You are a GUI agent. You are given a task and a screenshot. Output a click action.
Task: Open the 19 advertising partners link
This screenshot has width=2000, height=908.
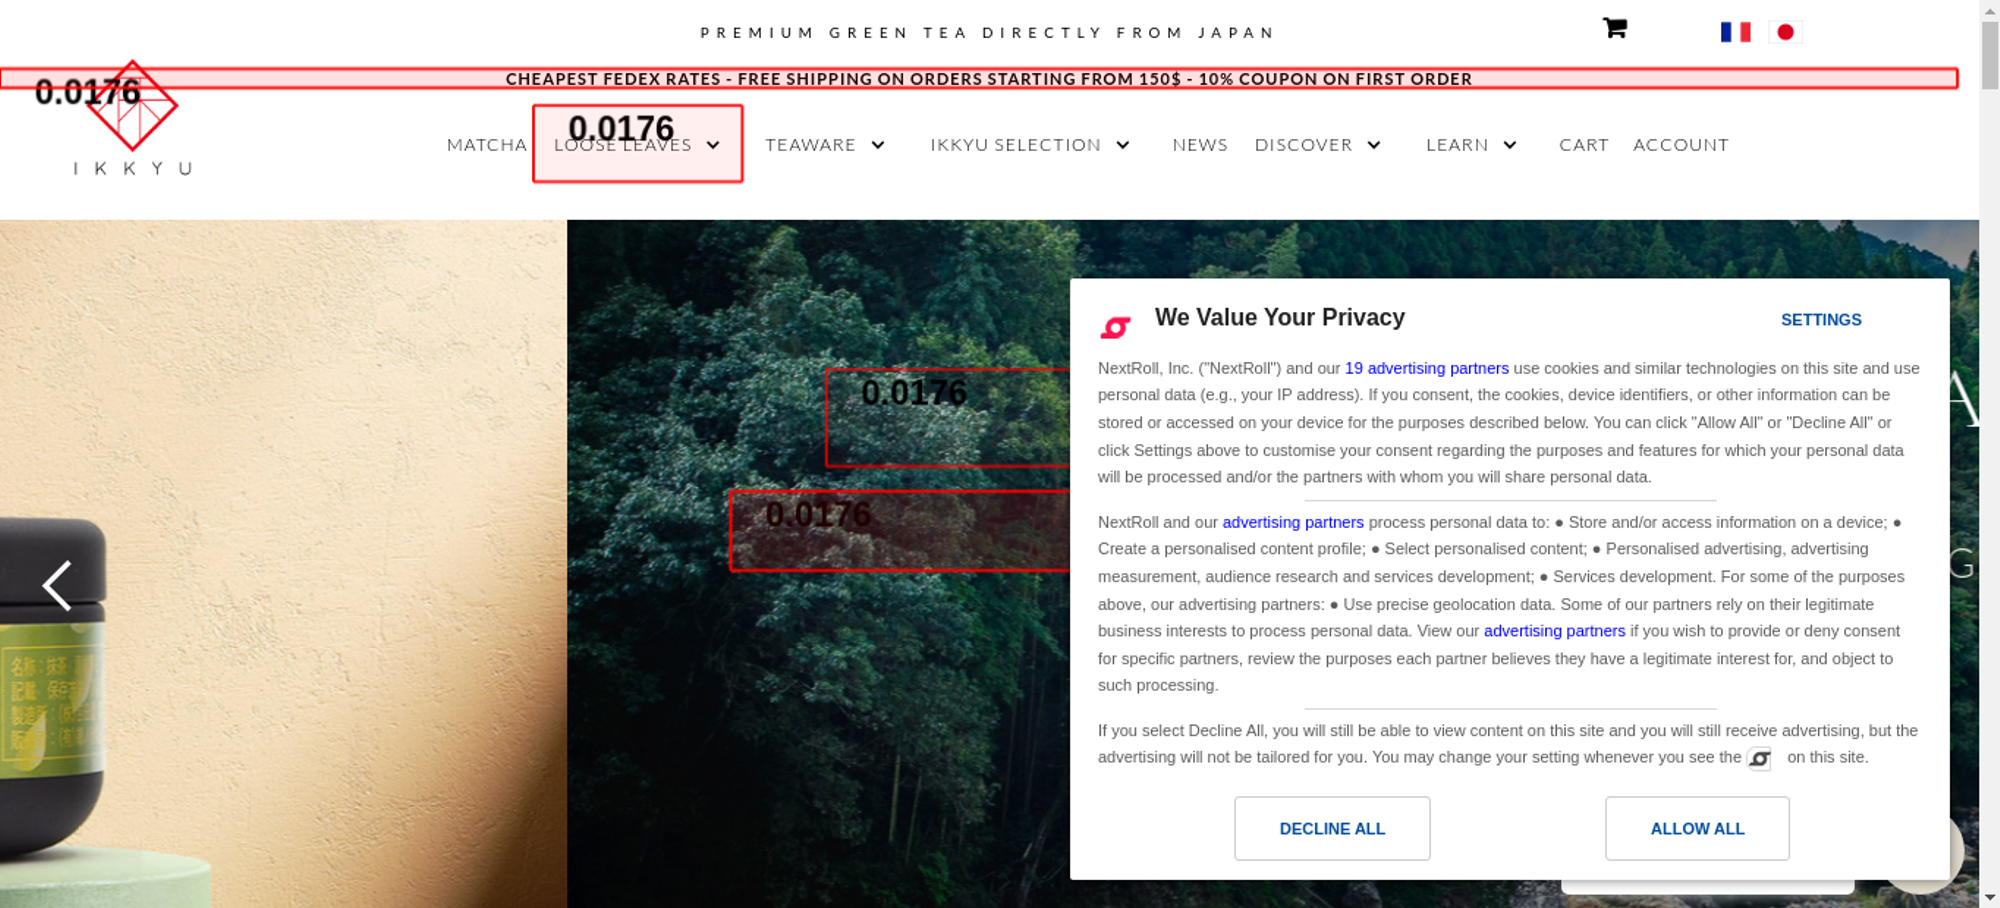[1426, 368]
